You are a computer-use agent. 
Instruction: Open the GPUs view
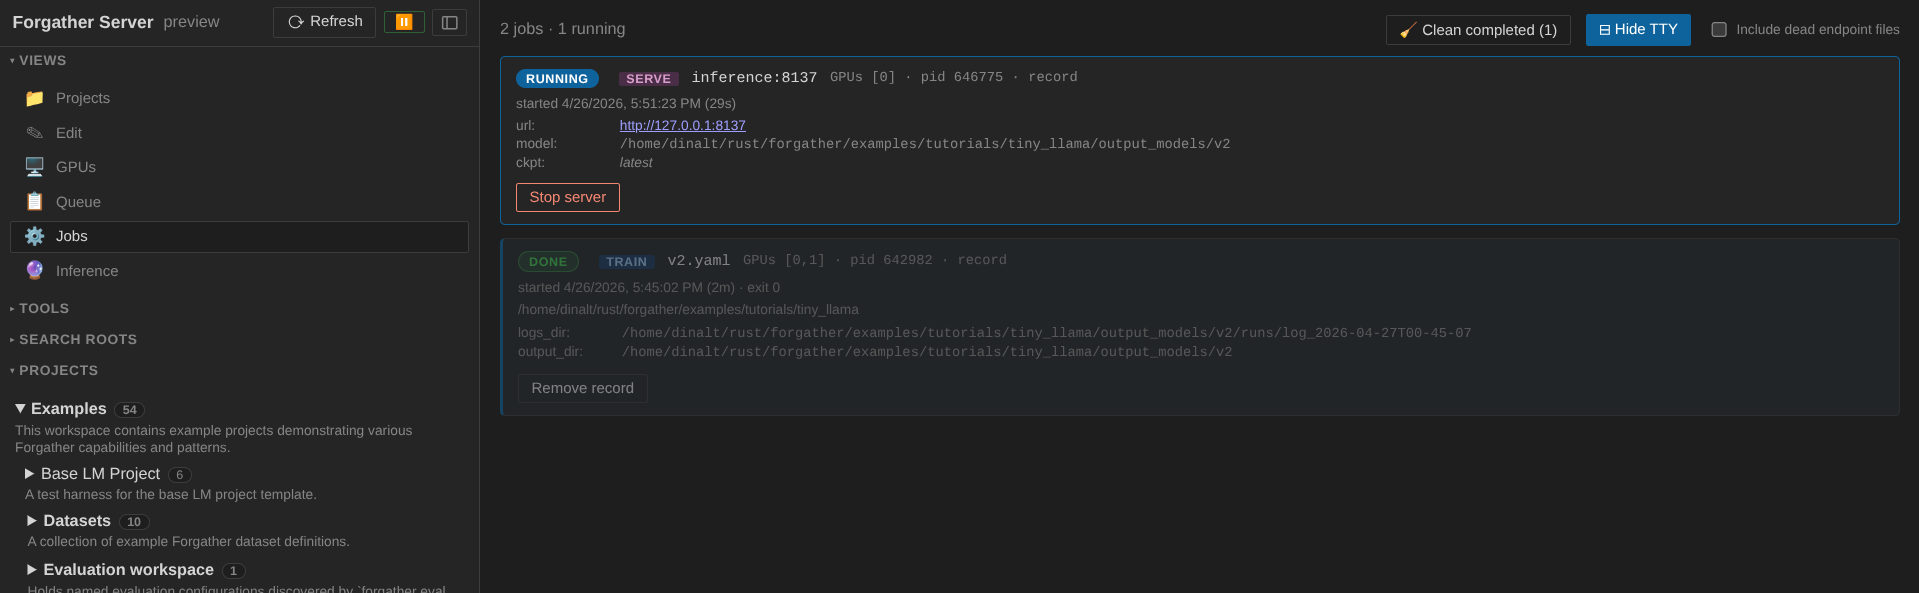point(239,167)
